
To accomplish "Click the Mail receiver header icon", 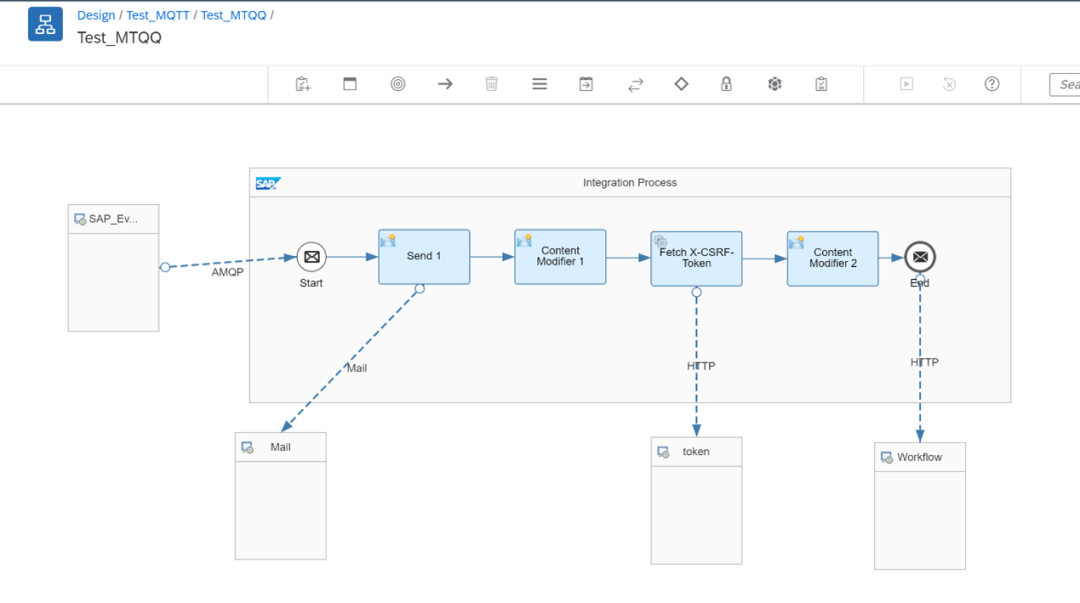I will pos(247,448).
